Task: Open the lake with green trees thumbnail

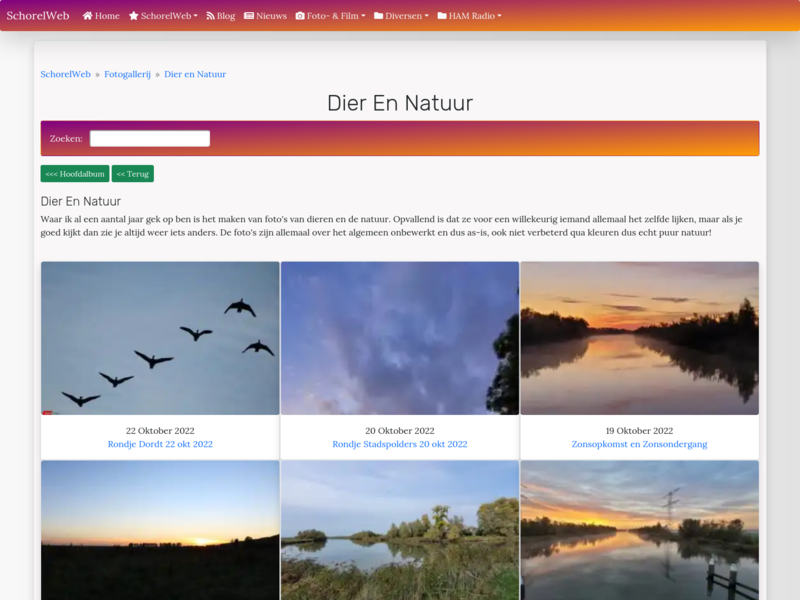Action: coord(400,530)
